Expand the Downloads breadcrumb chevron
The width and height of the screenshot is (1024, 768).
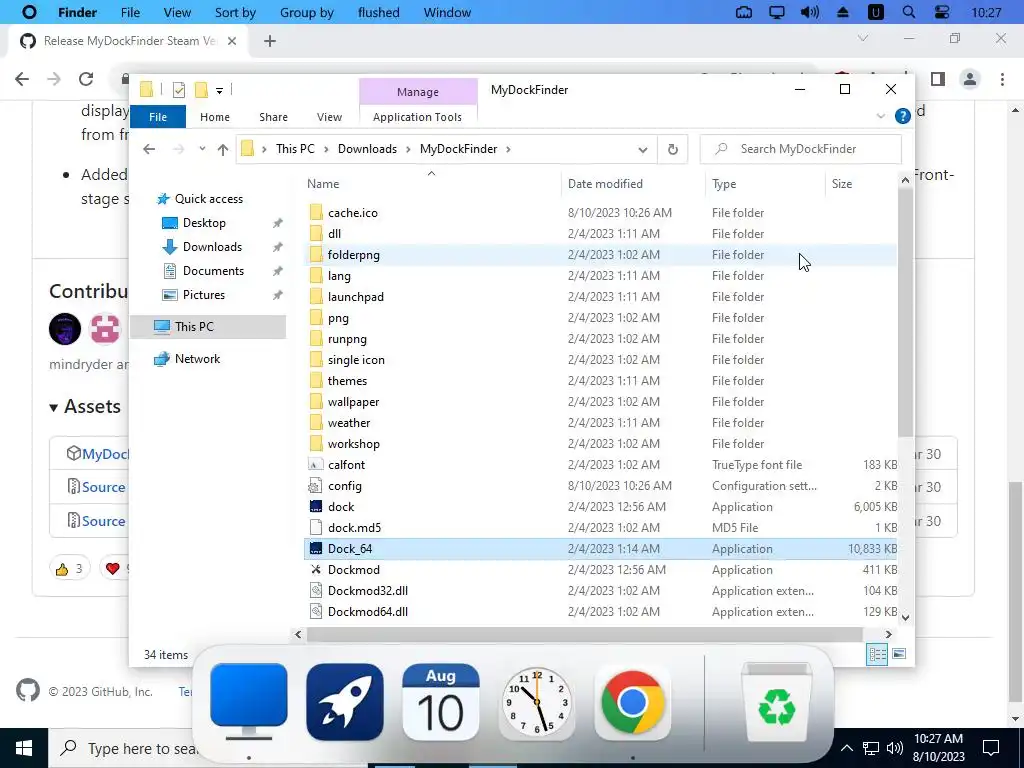(408, 149)
